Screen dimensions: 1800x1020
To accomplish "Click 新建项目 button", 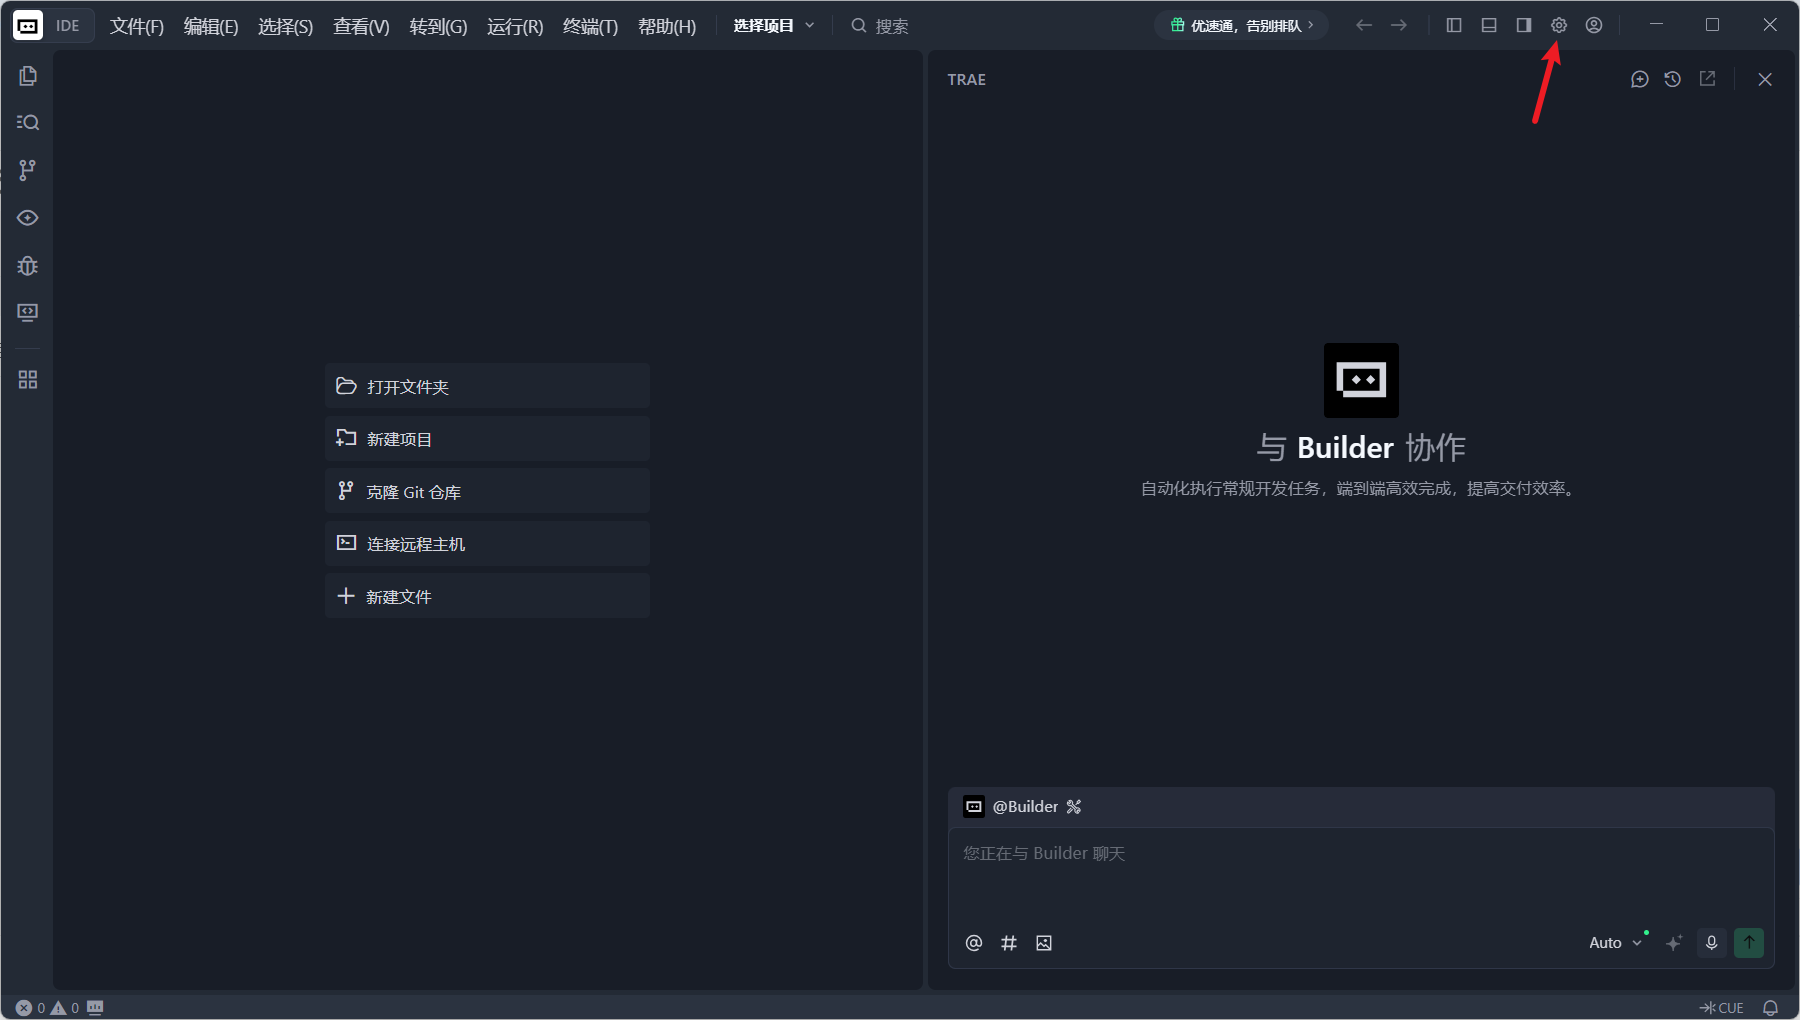I will tap(487, 439).
